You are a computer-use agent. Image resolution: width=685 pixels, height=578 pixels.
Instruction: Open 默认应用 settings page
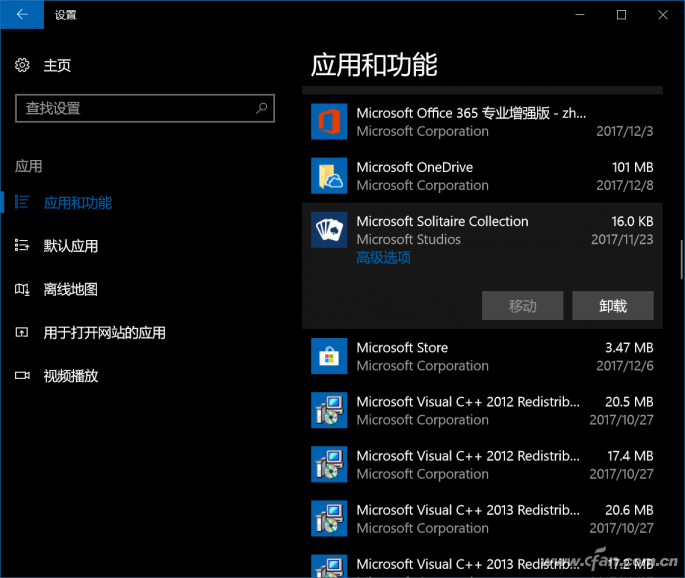point(71,246)
